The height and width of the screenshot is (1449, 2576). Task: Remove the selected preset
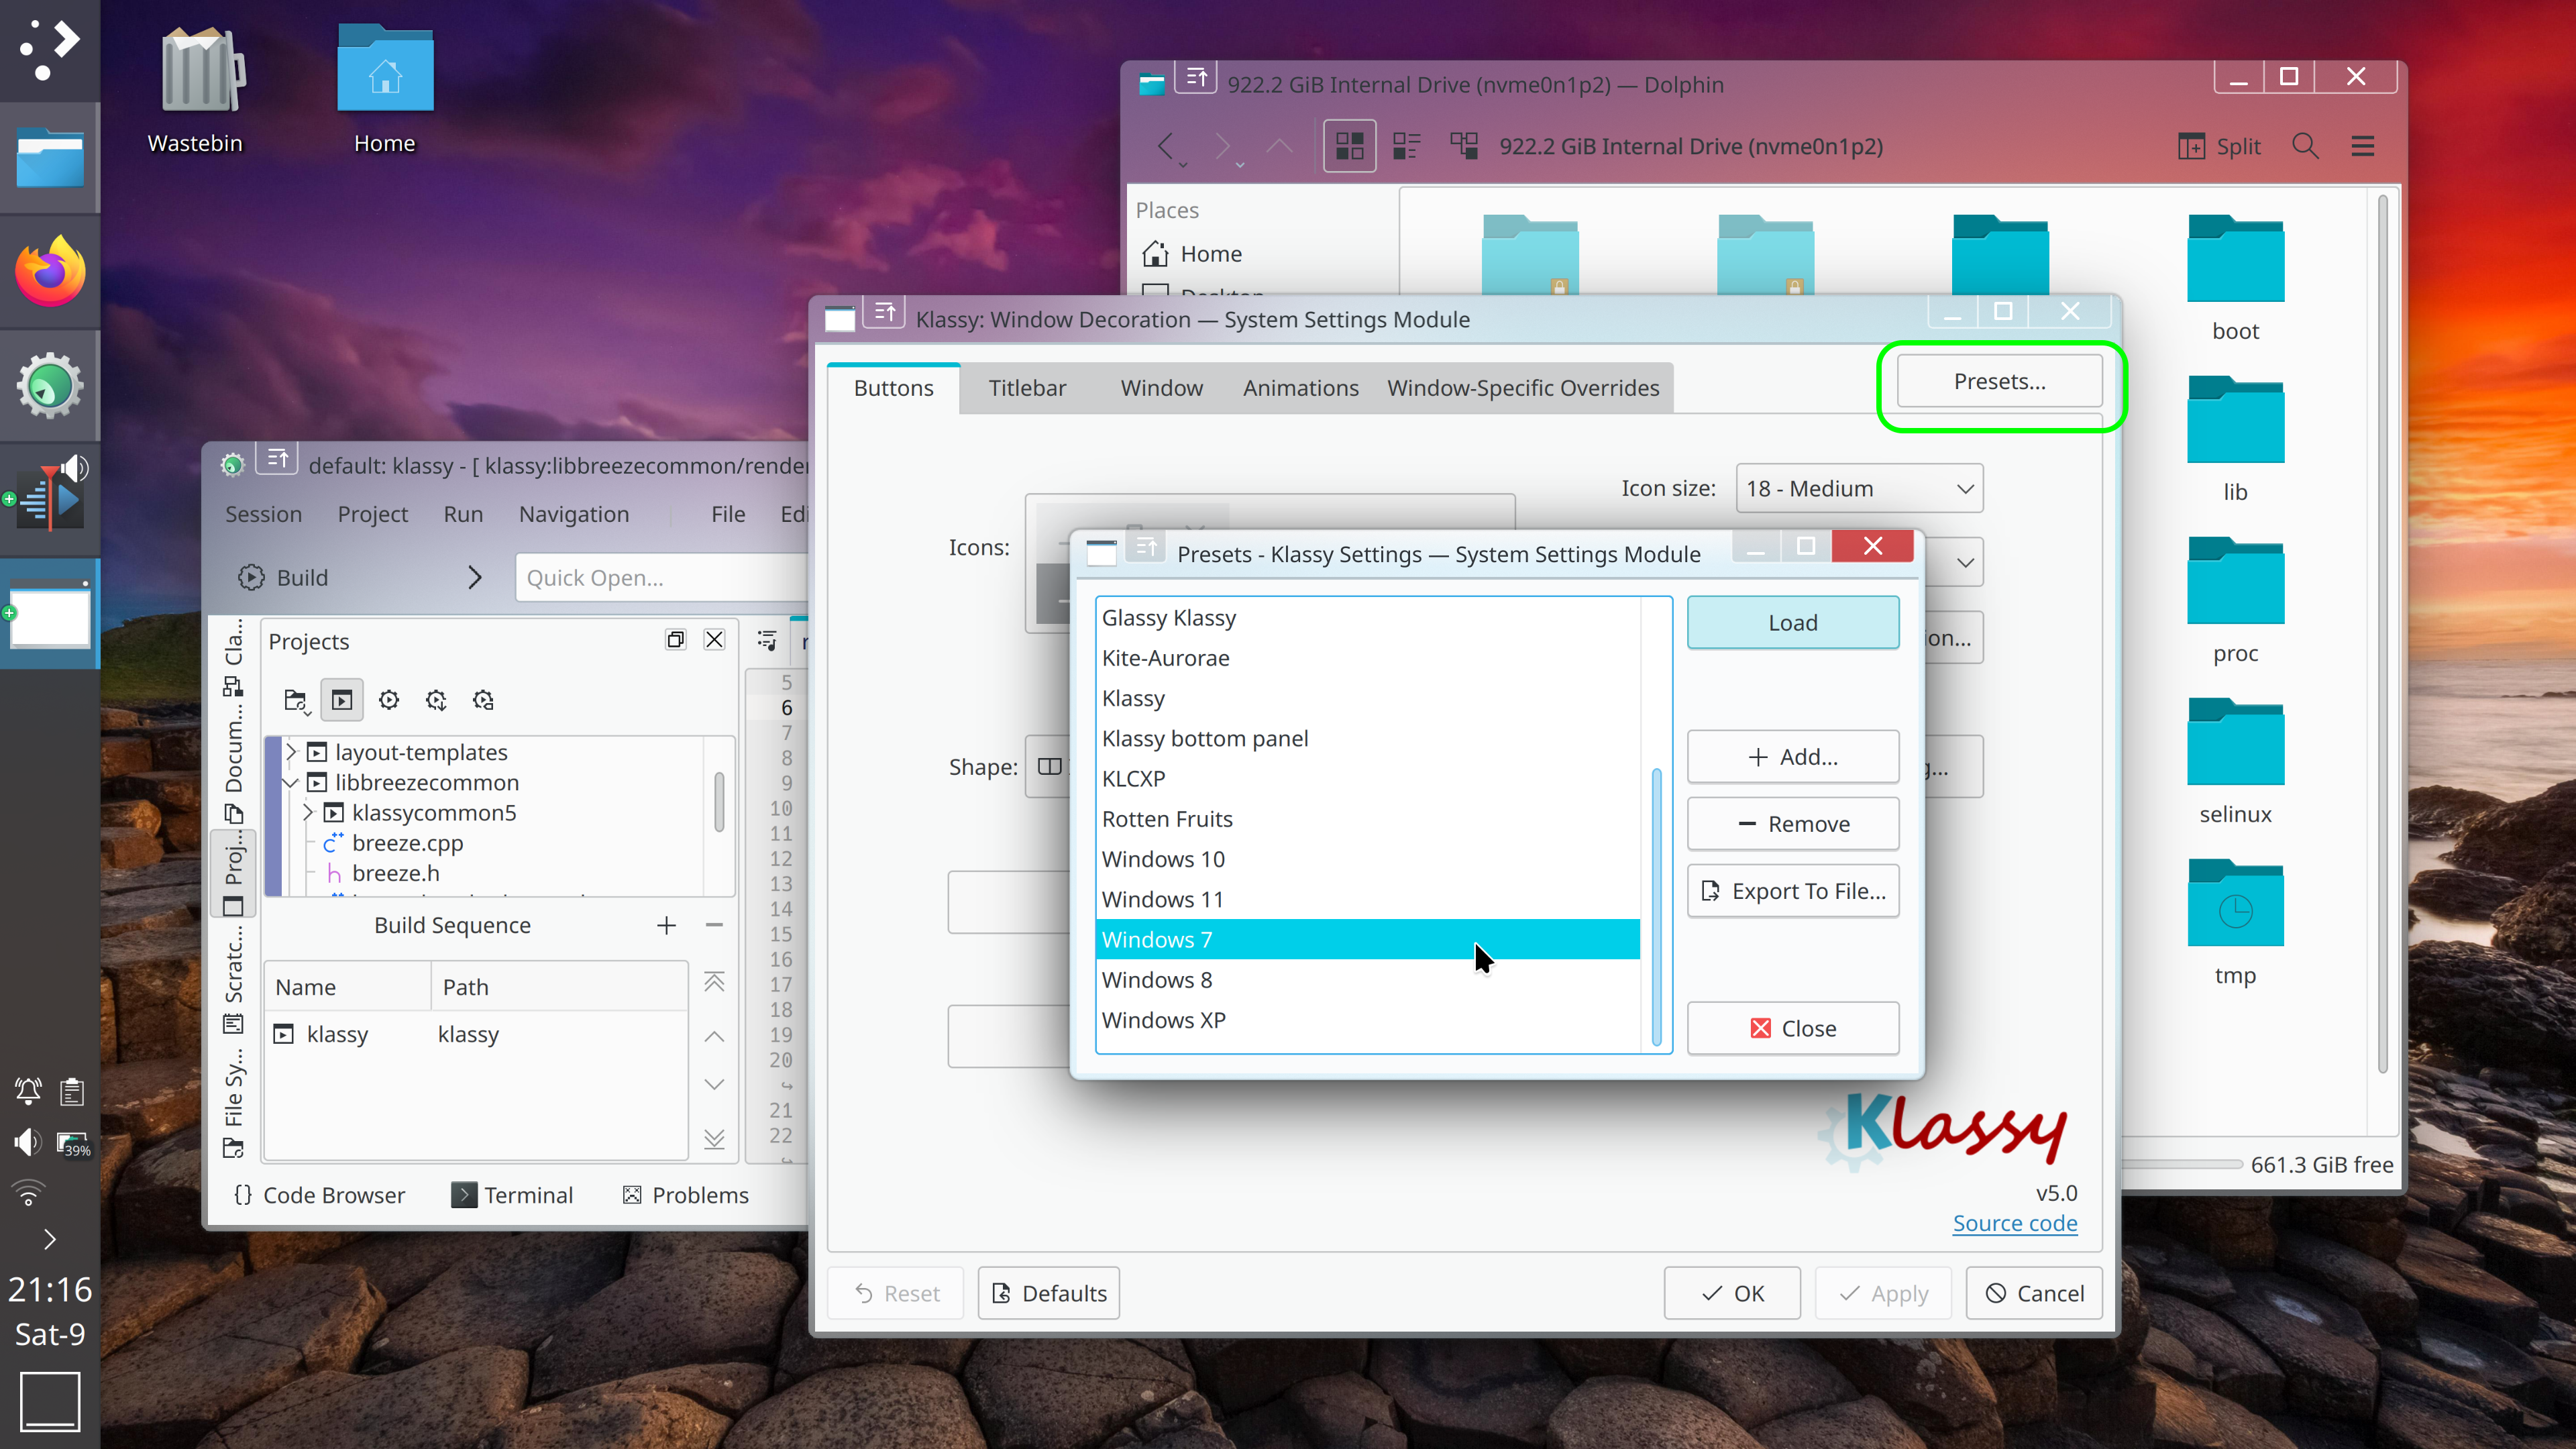click(x=1793, y=823)
